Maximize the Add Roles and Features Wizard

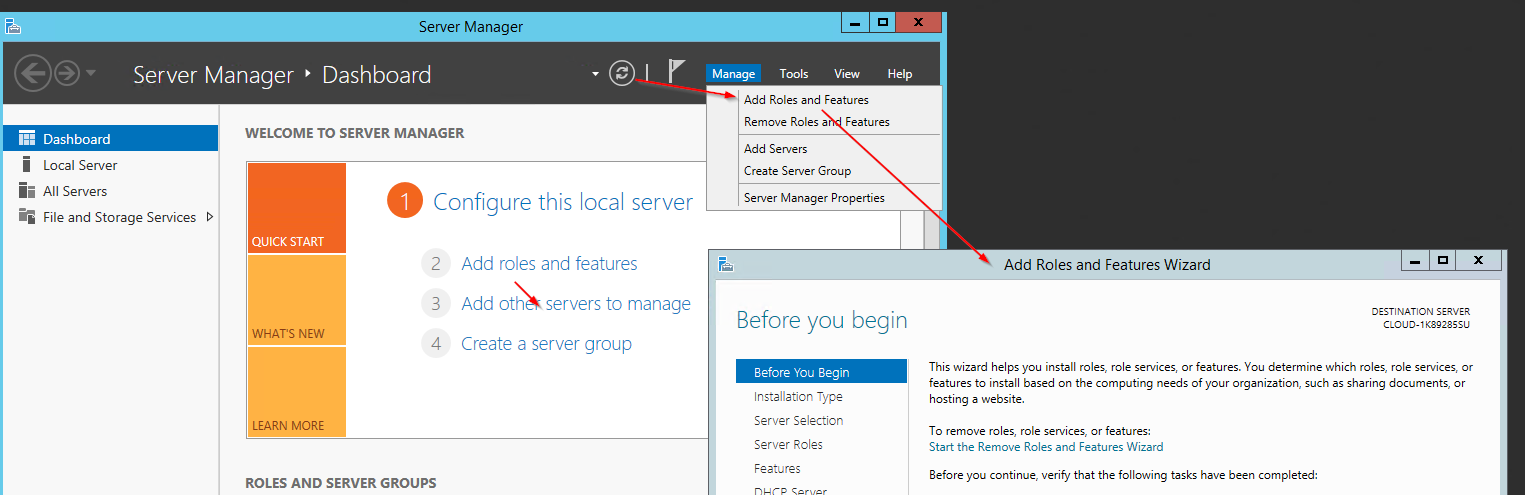click(x=1442, y=261)
